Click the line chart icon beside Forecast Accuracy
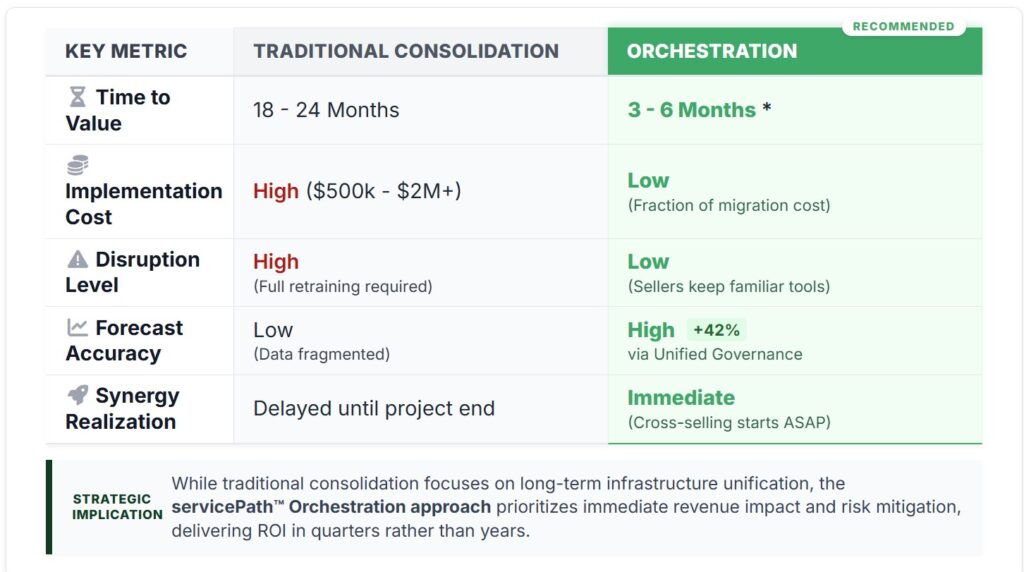The image size is (1024, 572). point(77,328)
